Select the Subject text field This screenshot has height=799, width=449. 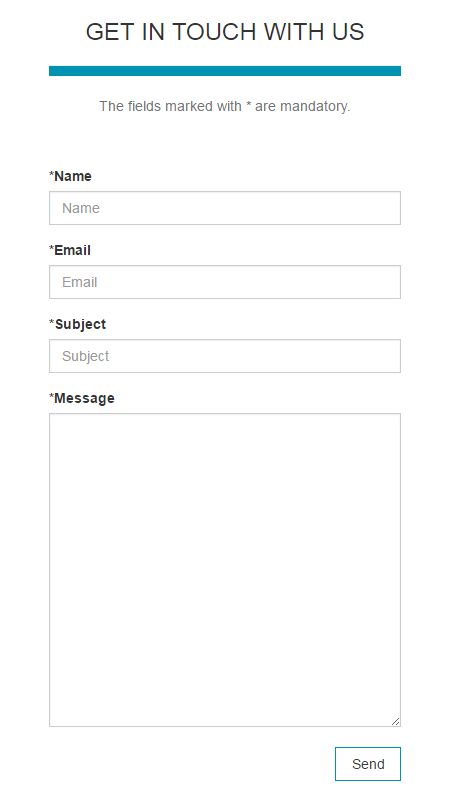[x=225, y=356]
